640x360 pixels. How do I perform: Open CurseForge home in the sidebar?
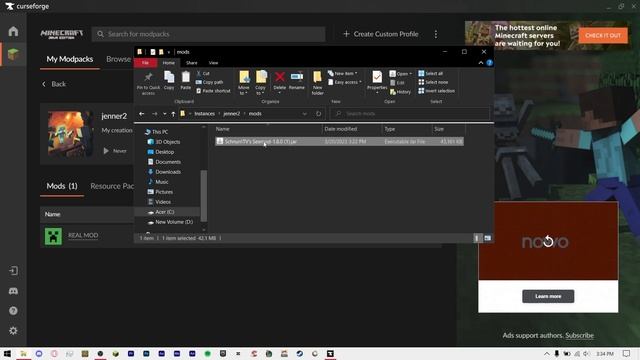tap(13, 31)
